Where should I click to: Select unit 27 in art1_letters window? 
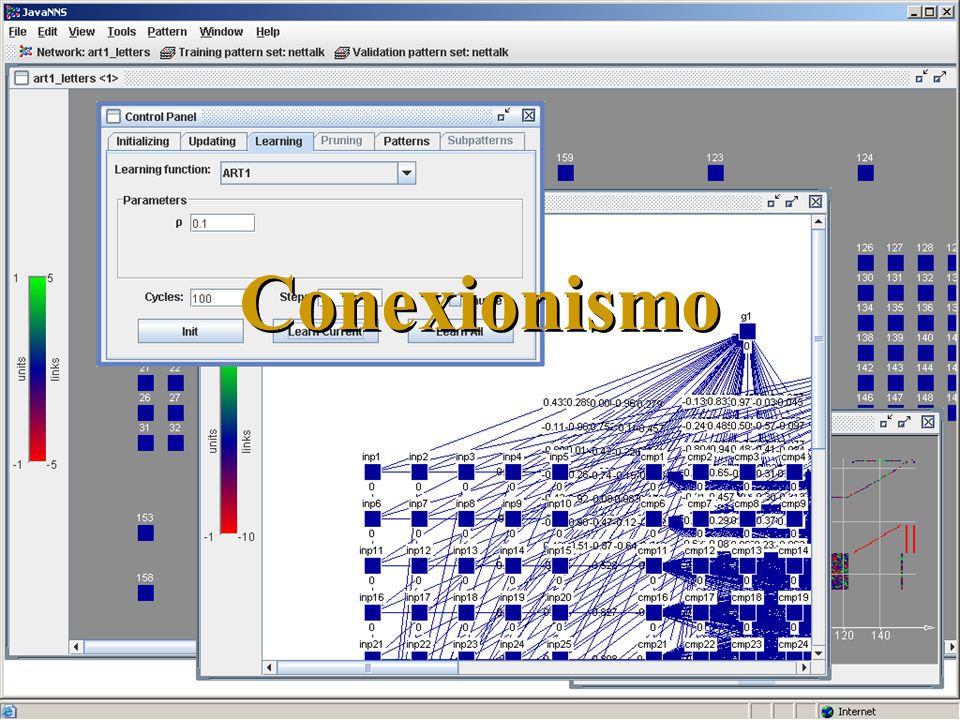176,413
